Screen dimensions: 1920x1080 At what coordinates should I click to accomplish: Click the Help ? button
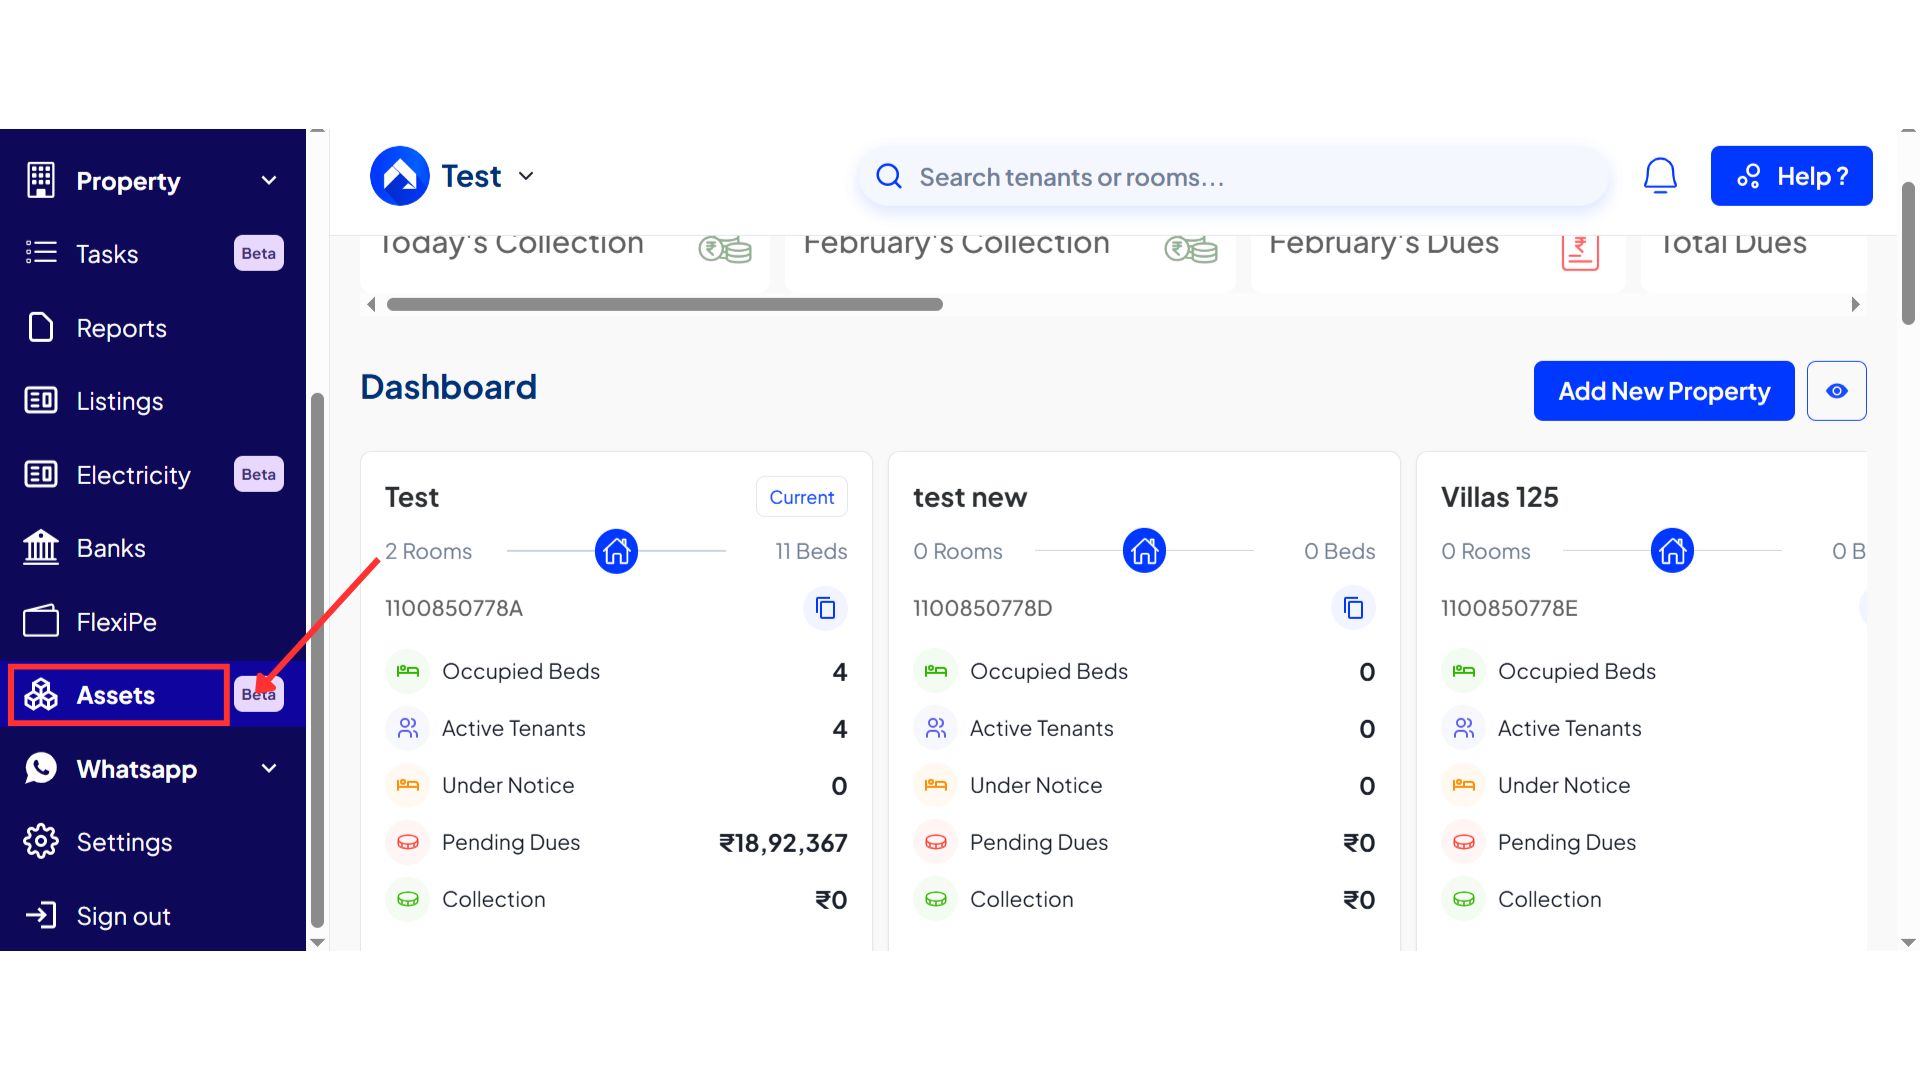coord(1791,176)
